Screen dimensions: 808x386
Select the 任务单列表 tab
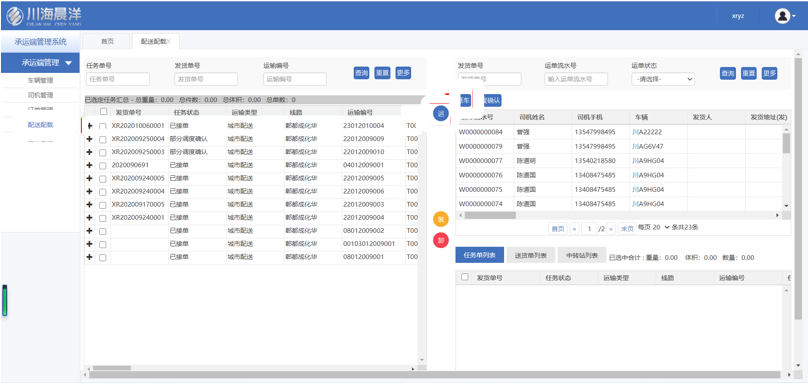click(480, 255)
